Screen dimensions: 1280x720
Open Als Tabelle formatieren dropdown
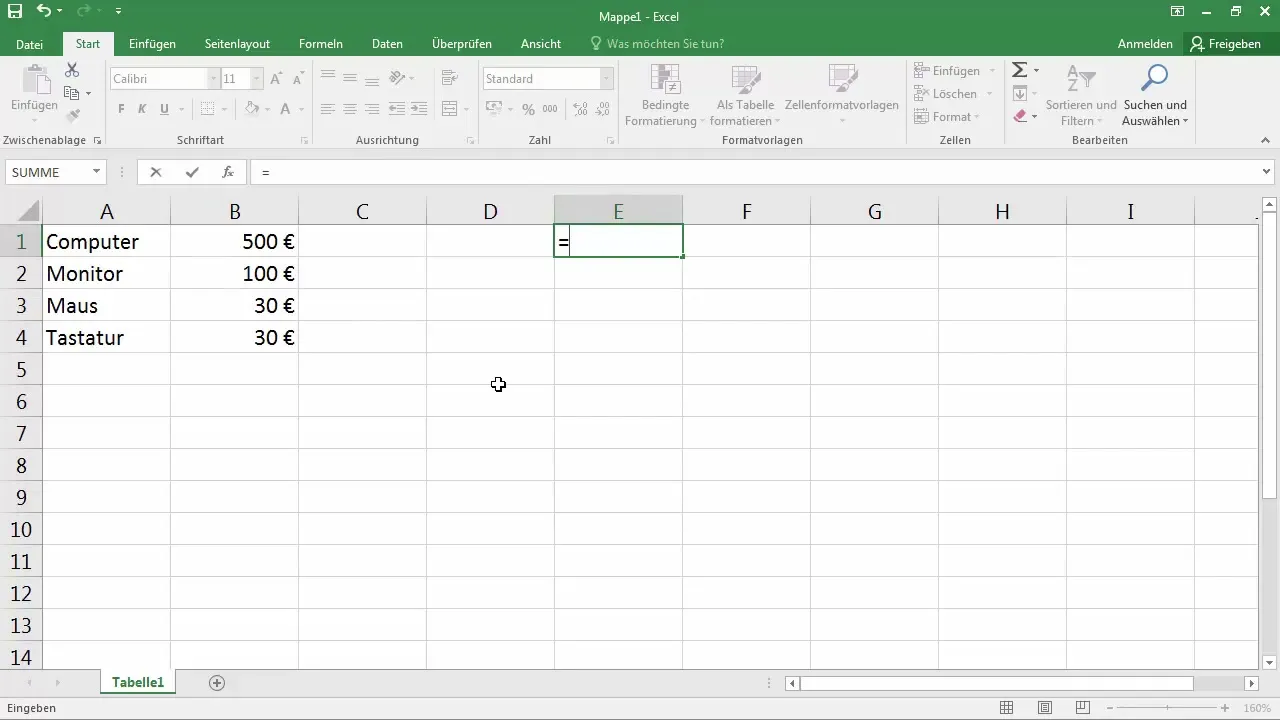(x=745, y=95)
